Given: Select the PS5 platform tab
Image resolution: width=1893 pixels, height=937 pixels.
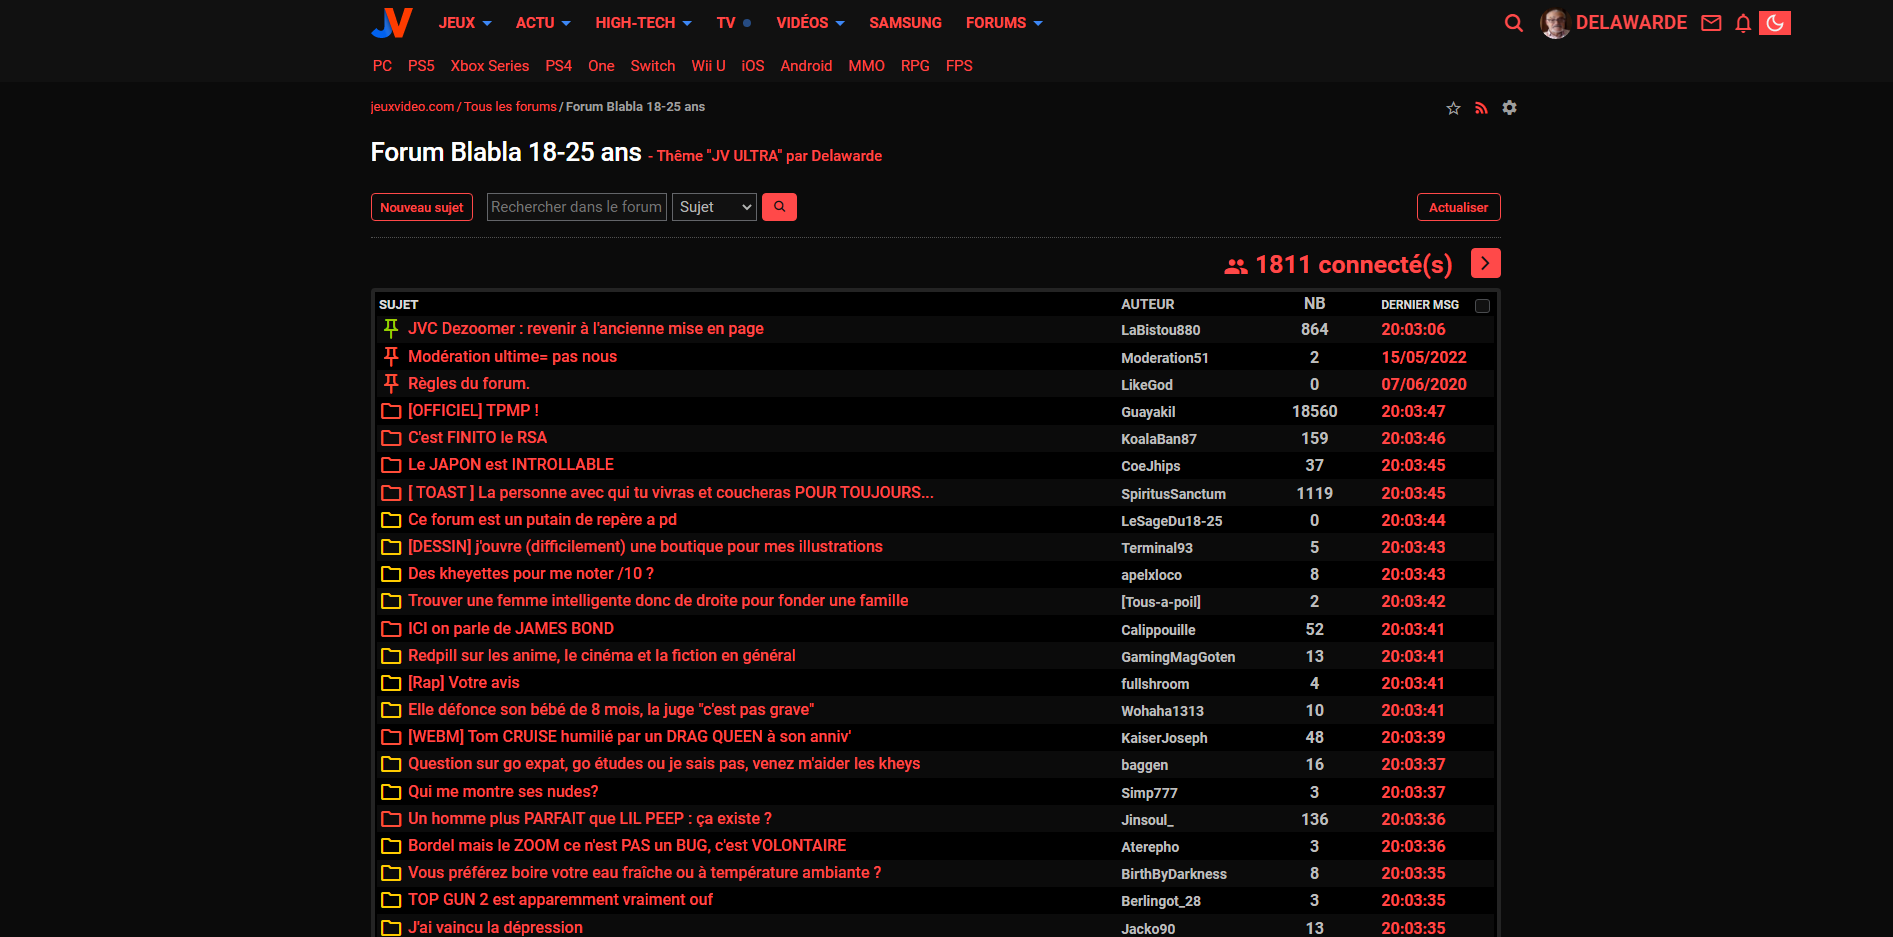Looking at the screenshot, I should coord(421,66).
